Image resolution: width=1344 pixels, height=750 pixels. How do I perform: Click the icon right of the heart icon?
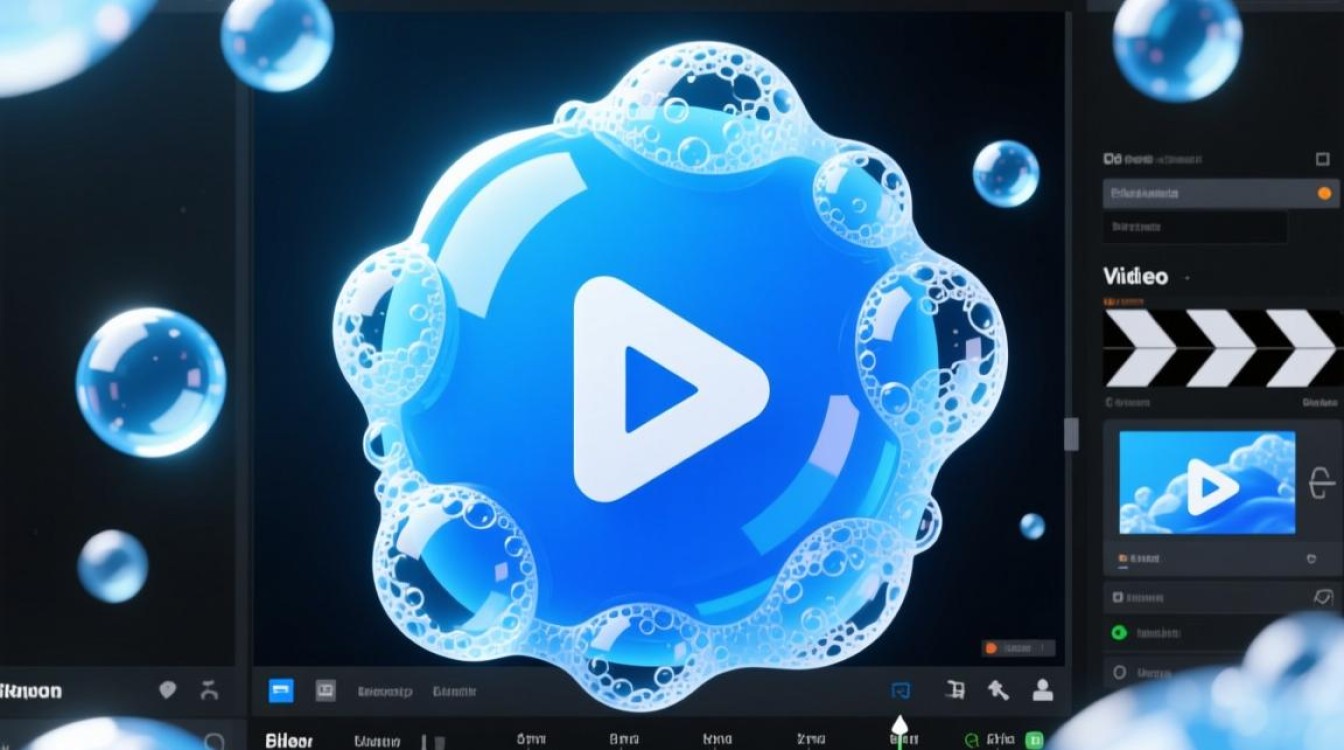tap(209, 689)
